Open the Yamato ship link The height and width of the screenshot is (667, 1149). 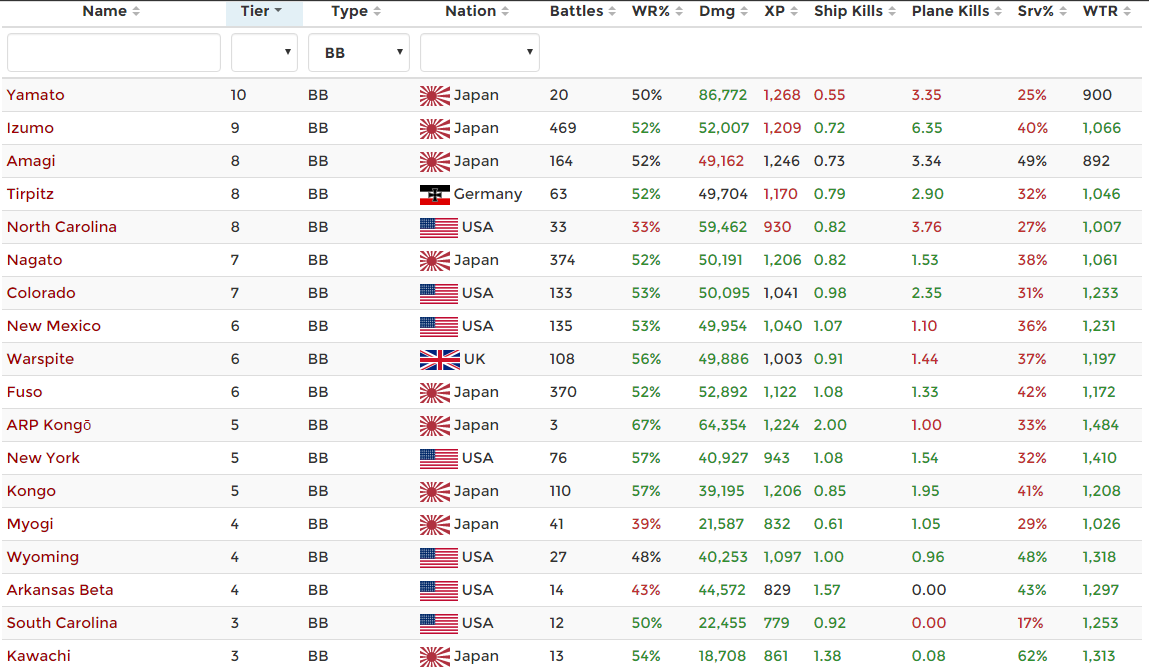[36, 95]
